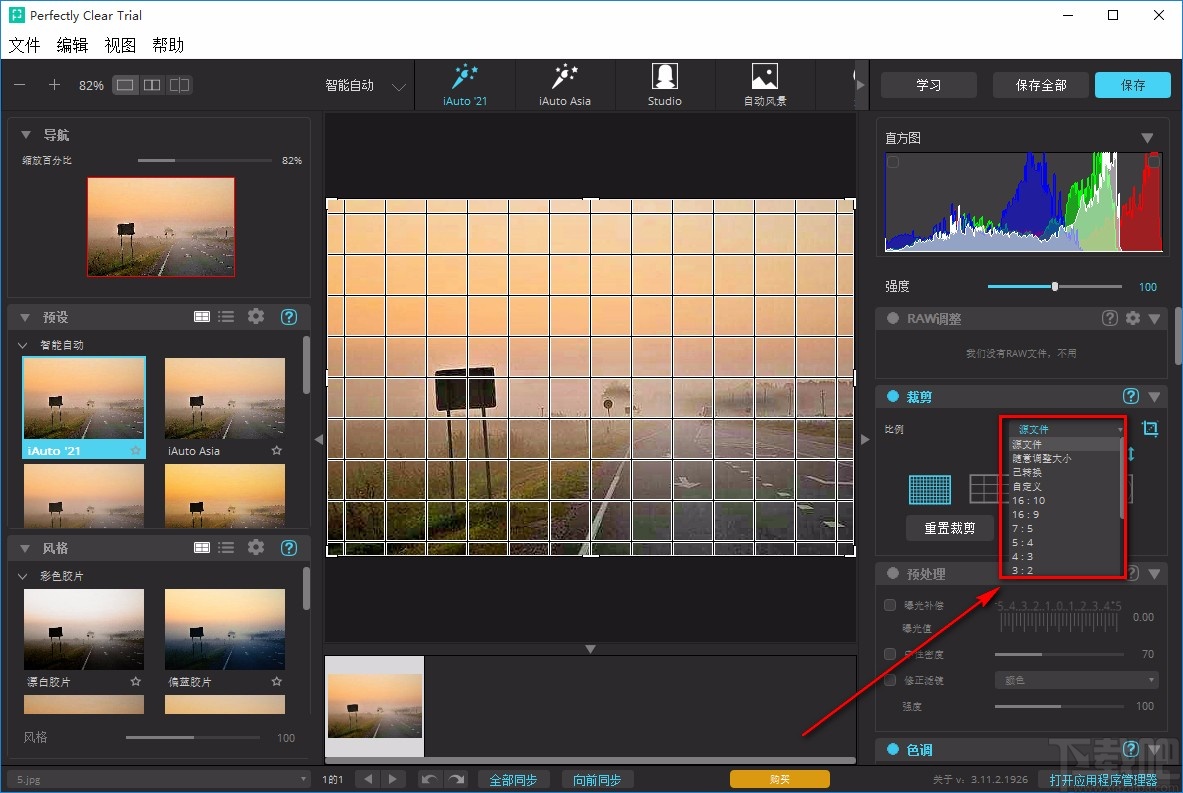
Task: Click the crop tool icon
Action: click(x=1150, y=429)
